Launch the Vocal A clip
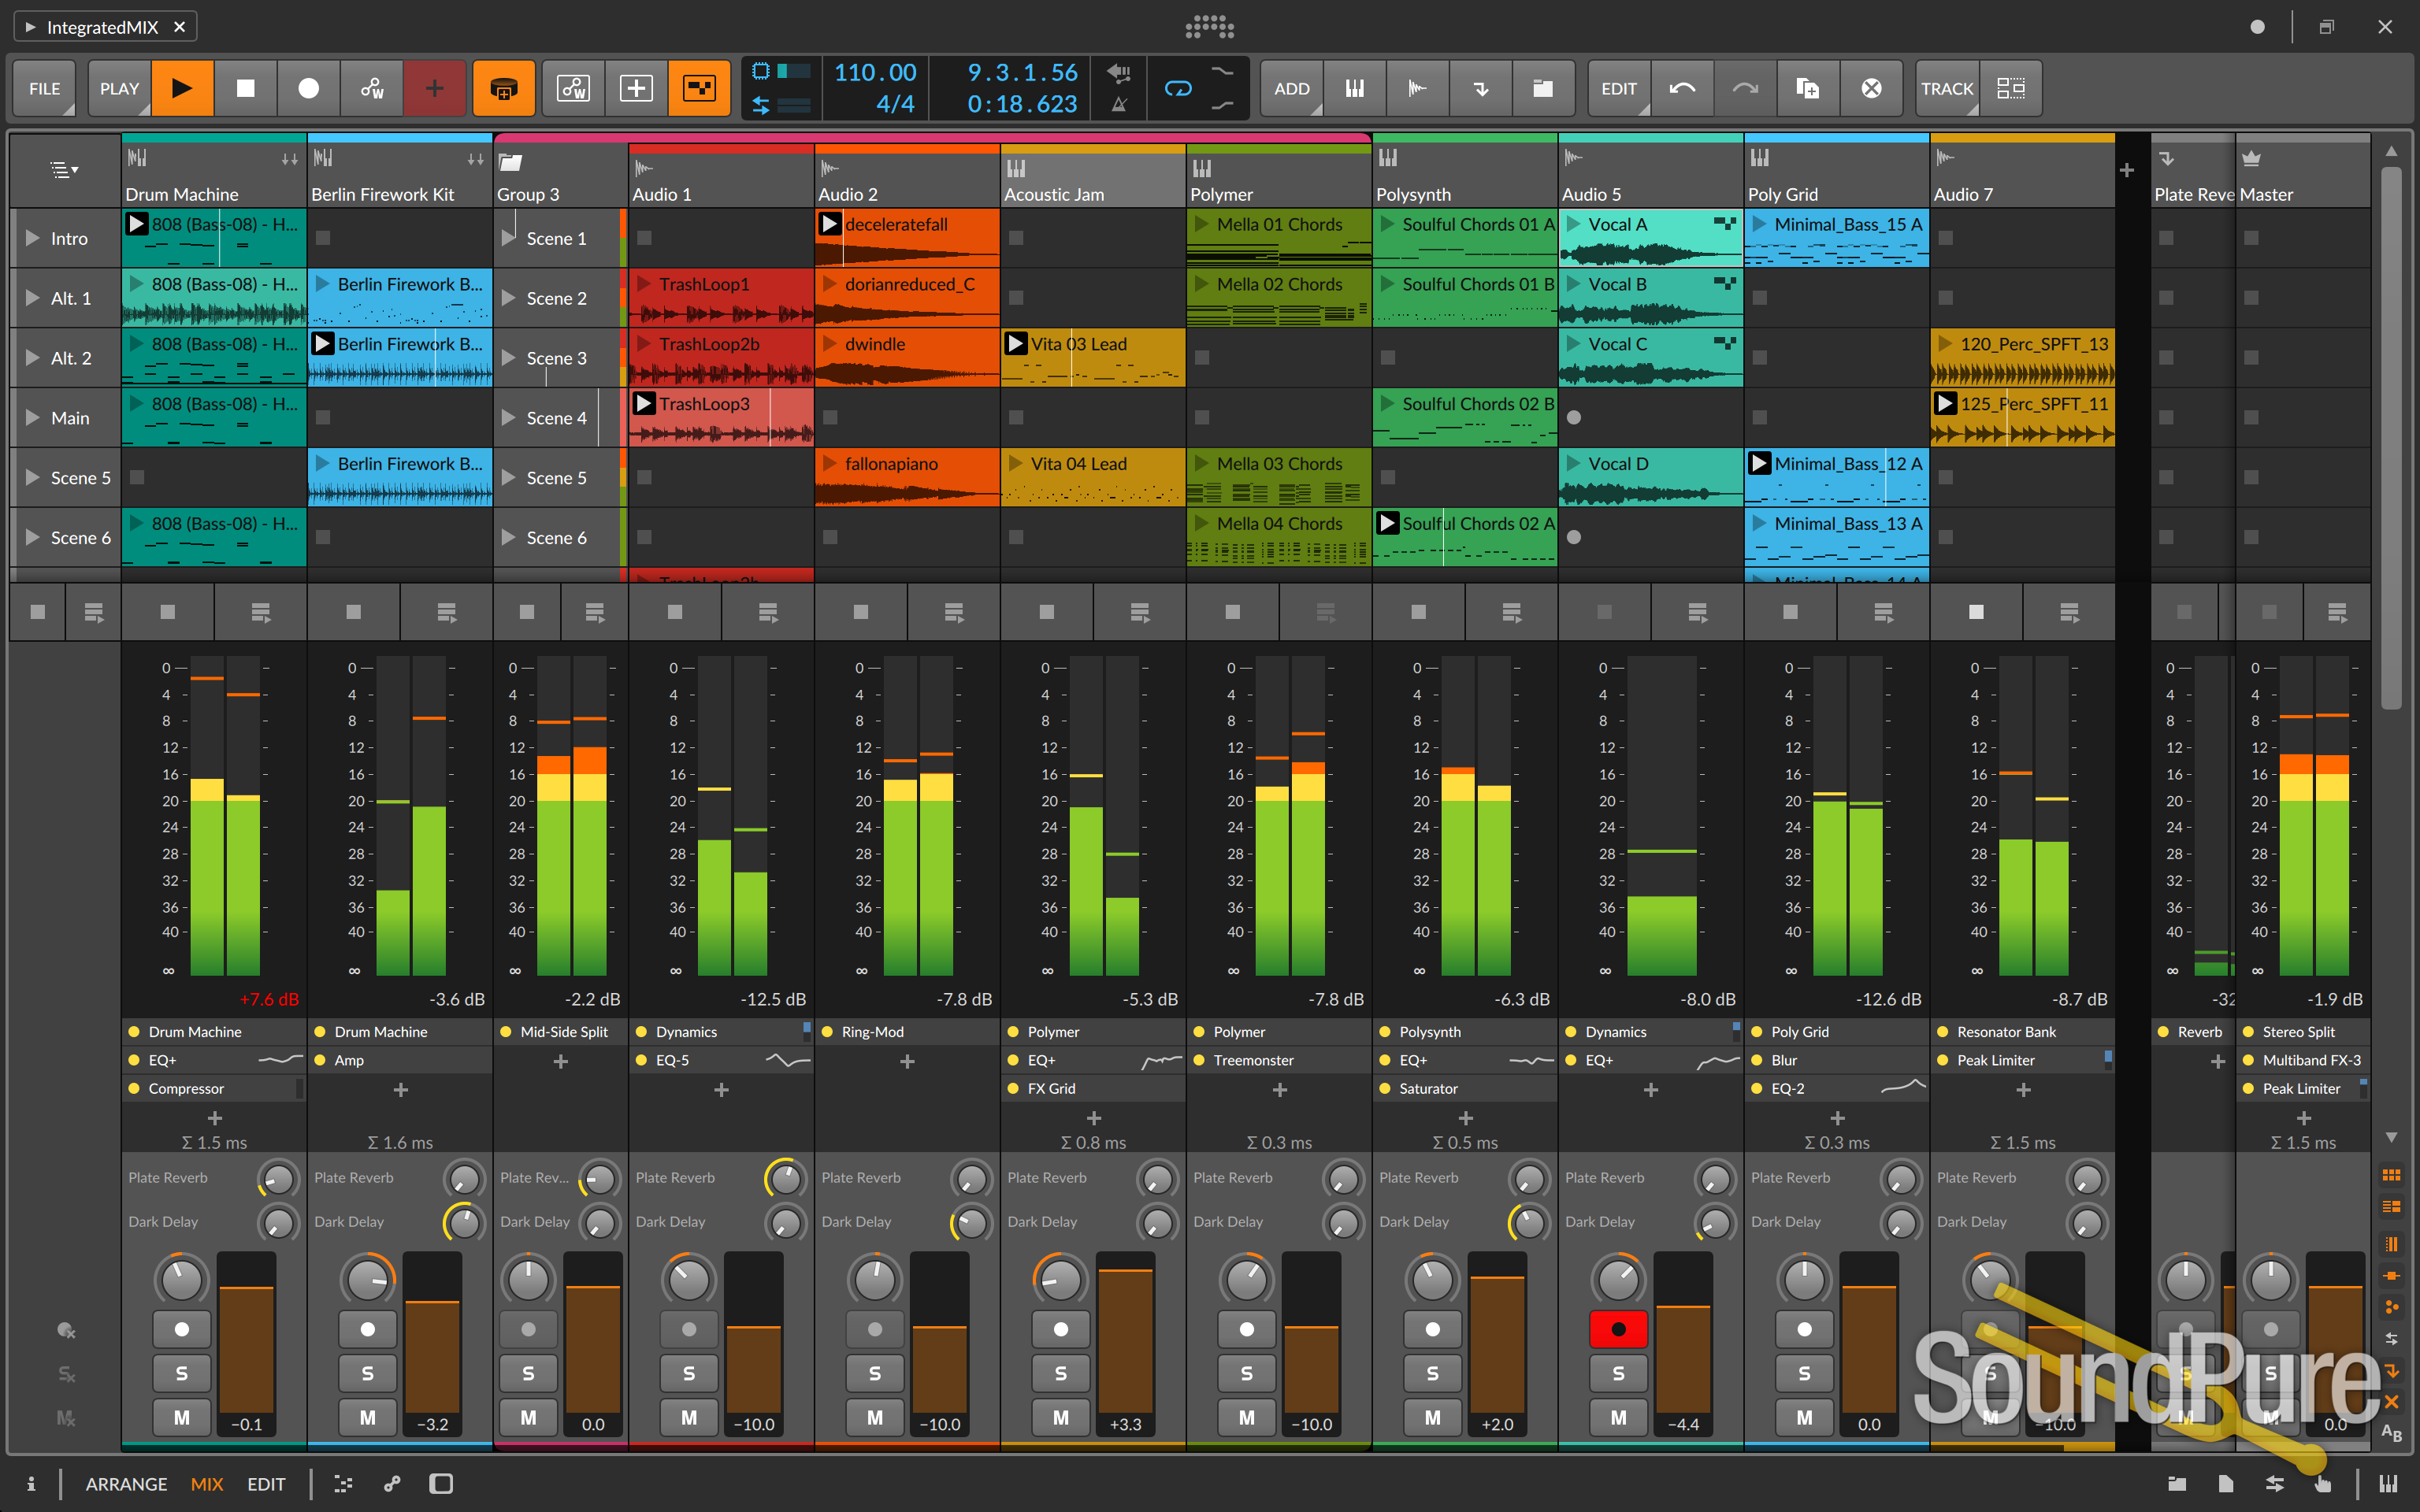 coord(1575,225)
